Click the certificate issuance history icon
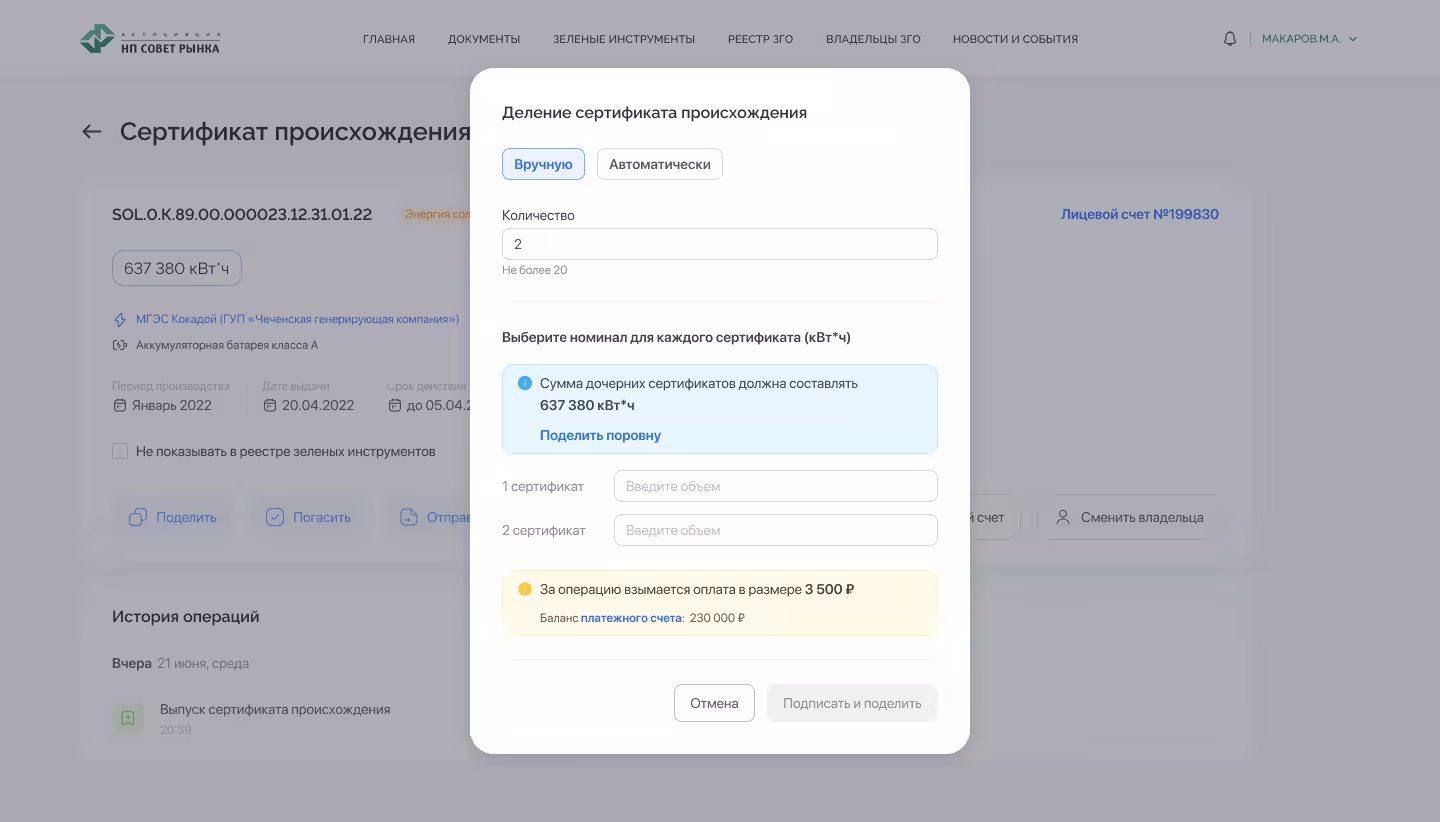 [x=128, y=717]
